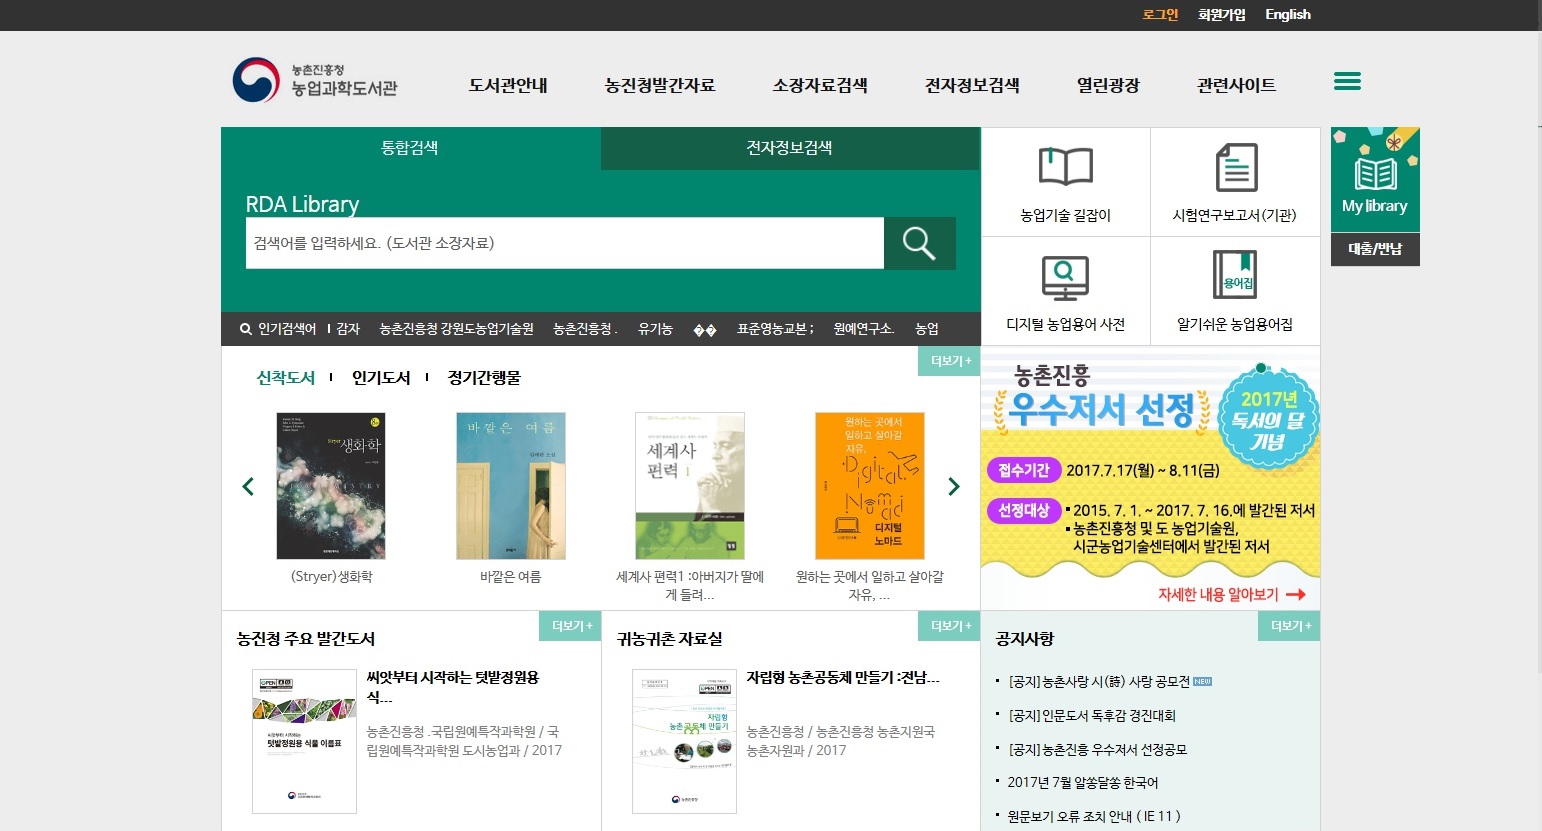Screen dimensions: 1542x831
Task: Click popular keyword 농업
Action: [927, 329]
